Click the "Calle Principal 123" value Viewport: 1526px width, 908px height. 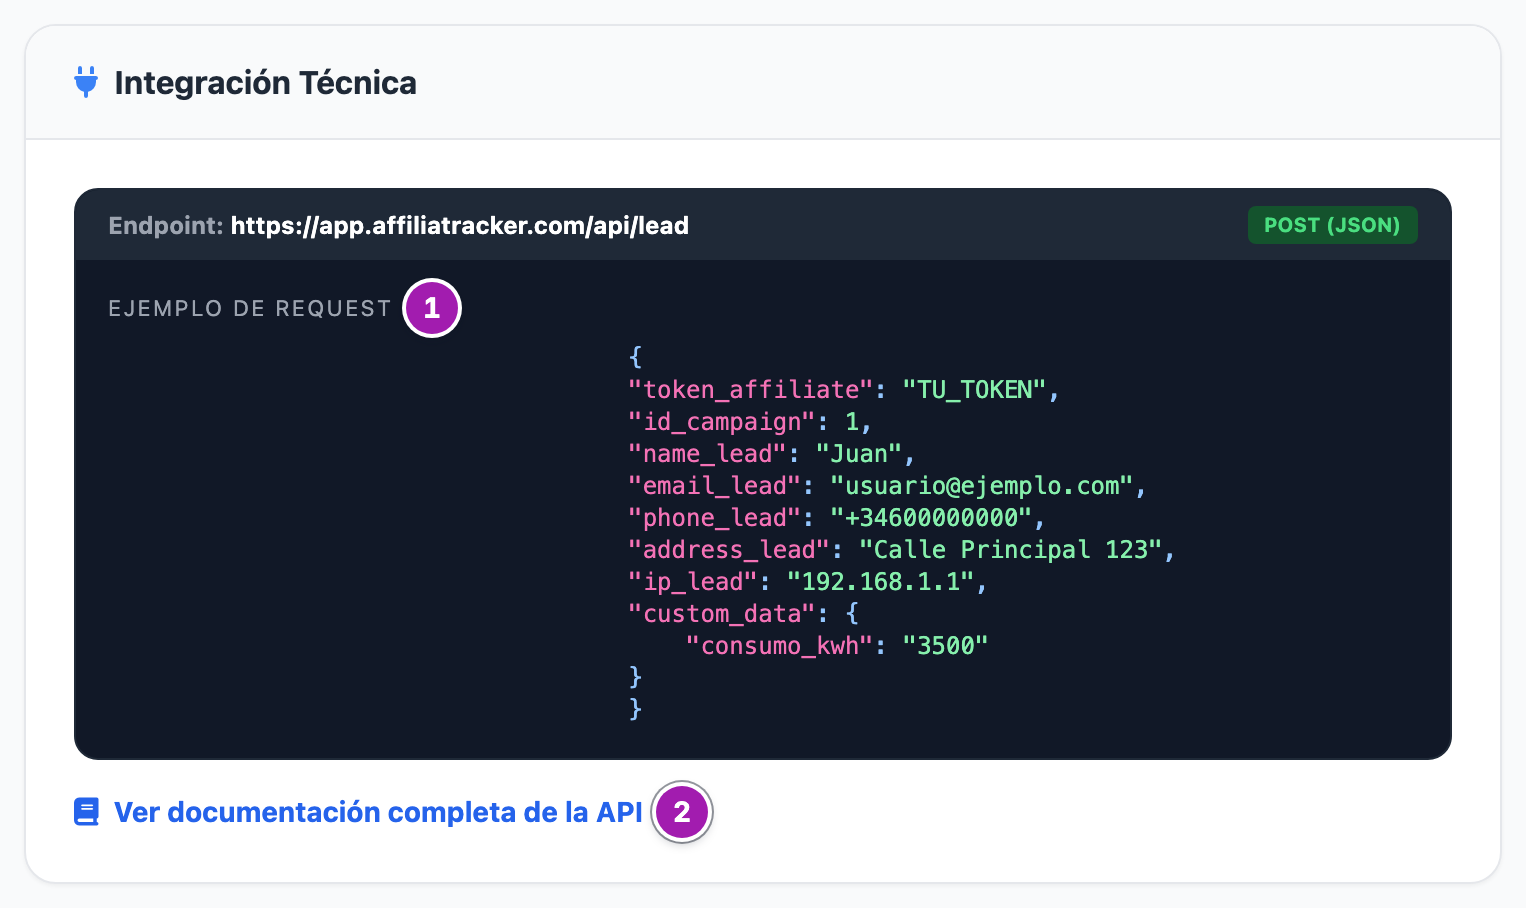(x=1010, y=550)
